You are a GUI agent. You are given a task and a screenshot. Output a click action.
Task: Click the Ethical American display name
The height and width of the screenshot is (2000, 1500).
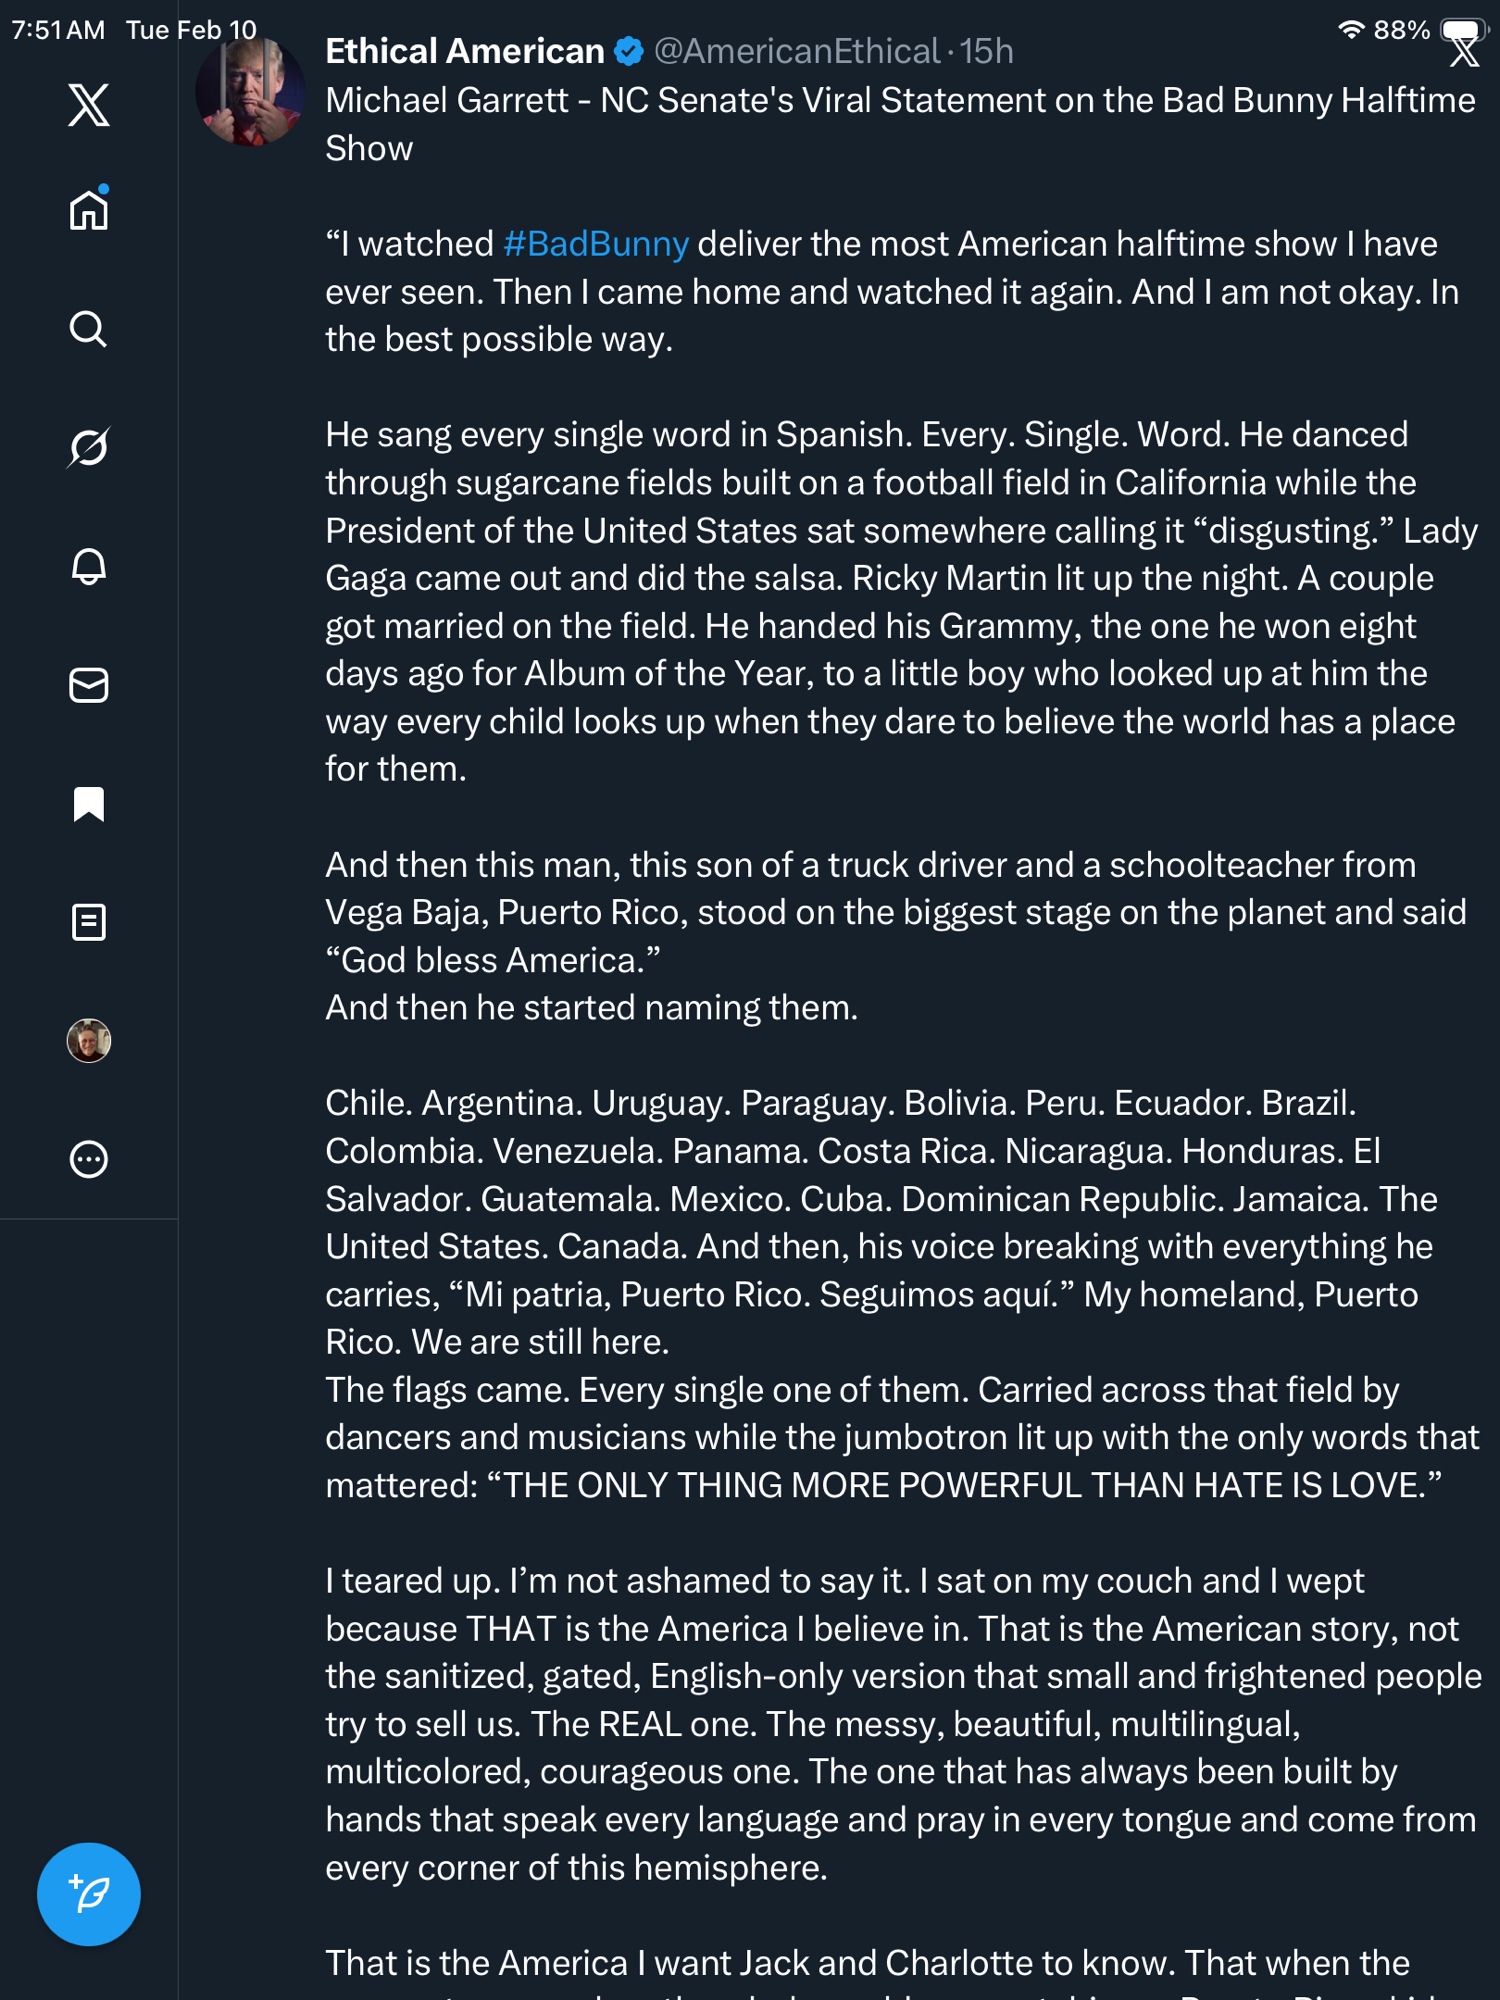click(x=464, y=51)
